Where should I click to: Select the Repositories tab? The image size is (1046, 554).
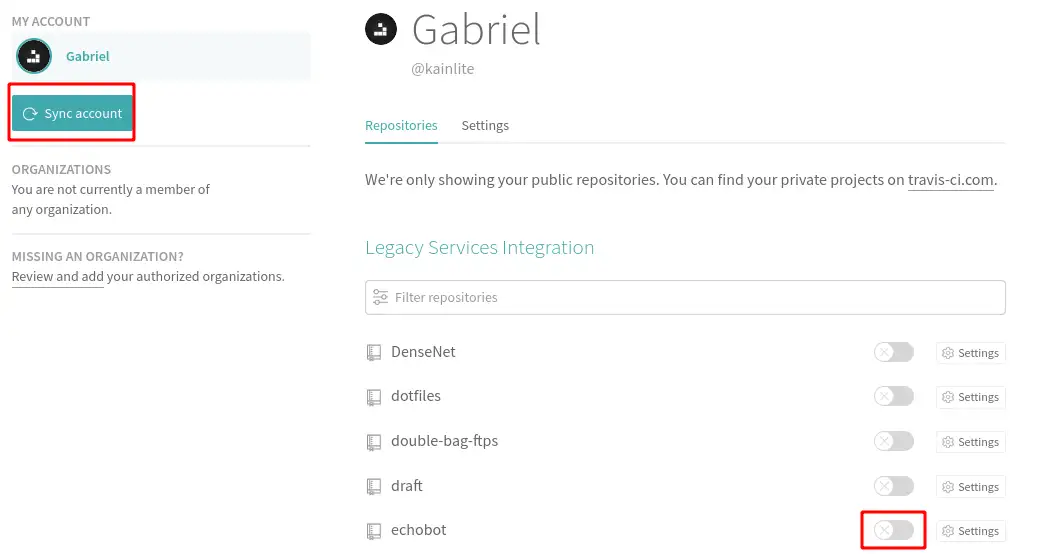coord(401,125)
